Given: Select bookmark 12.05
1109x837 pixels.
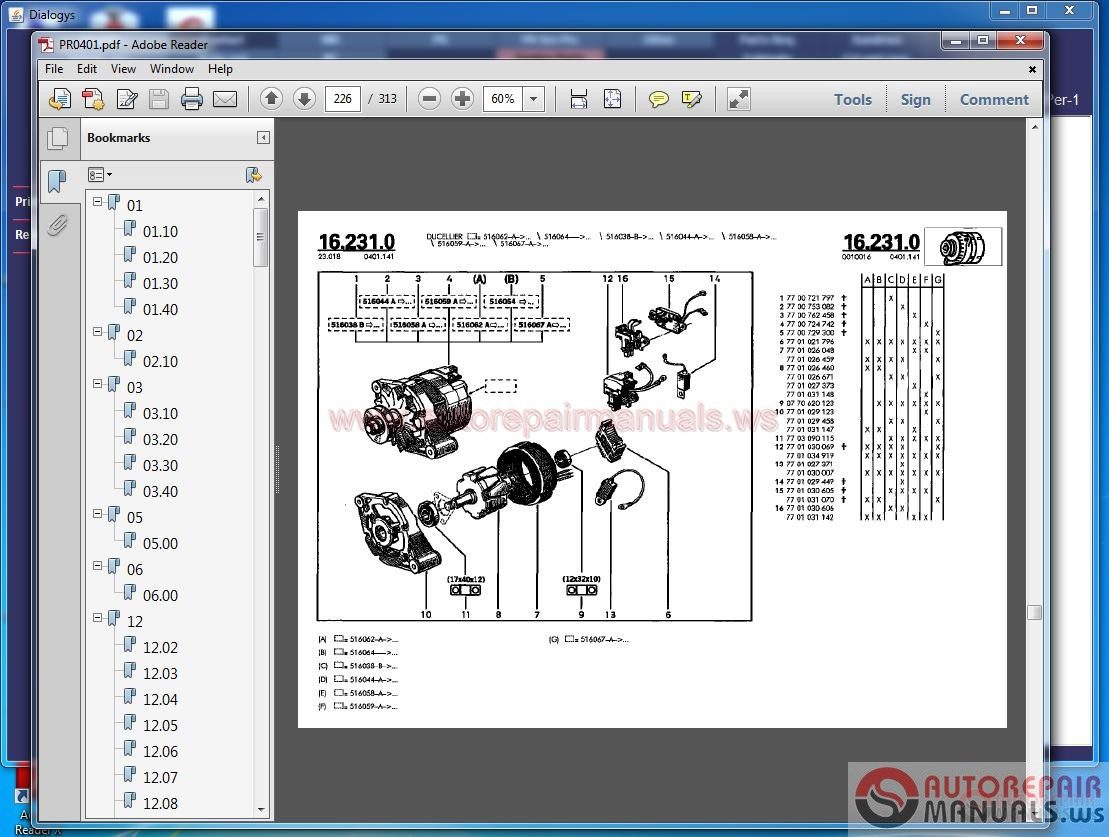Looking at the screenshot, I should coord(161,725).
